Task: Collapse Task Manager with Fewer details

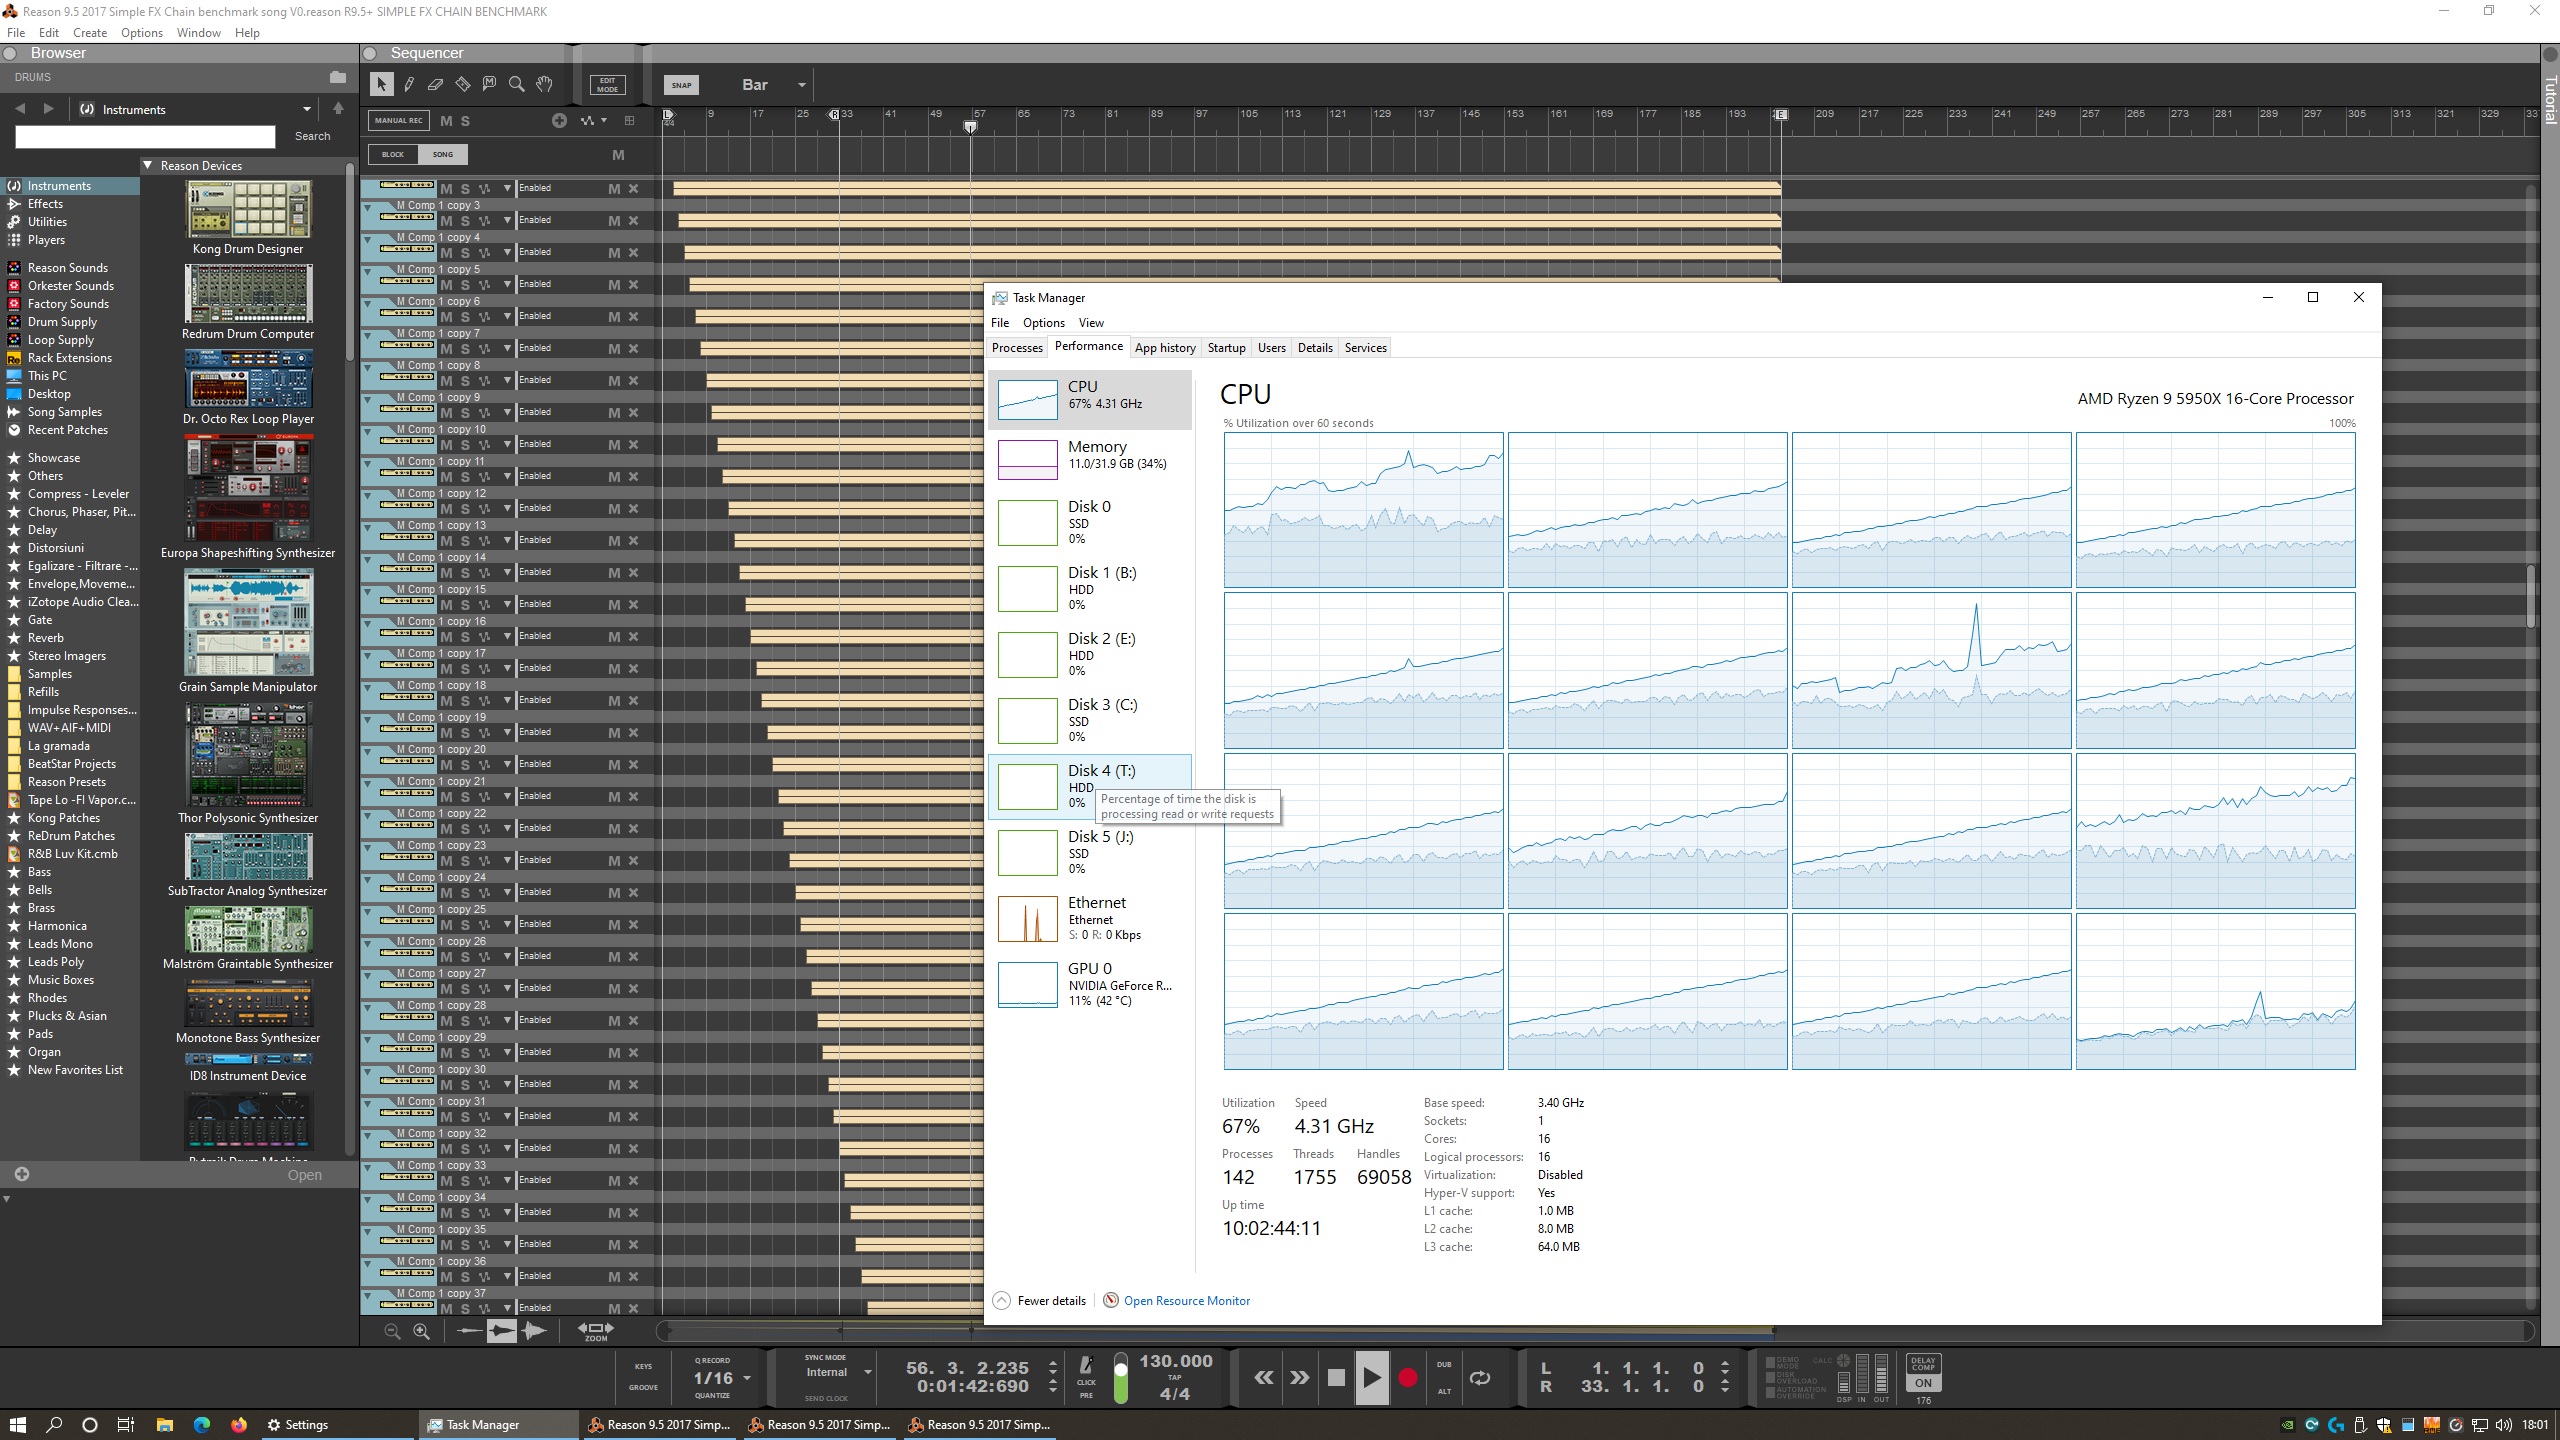Action: click(1039, 1300)
